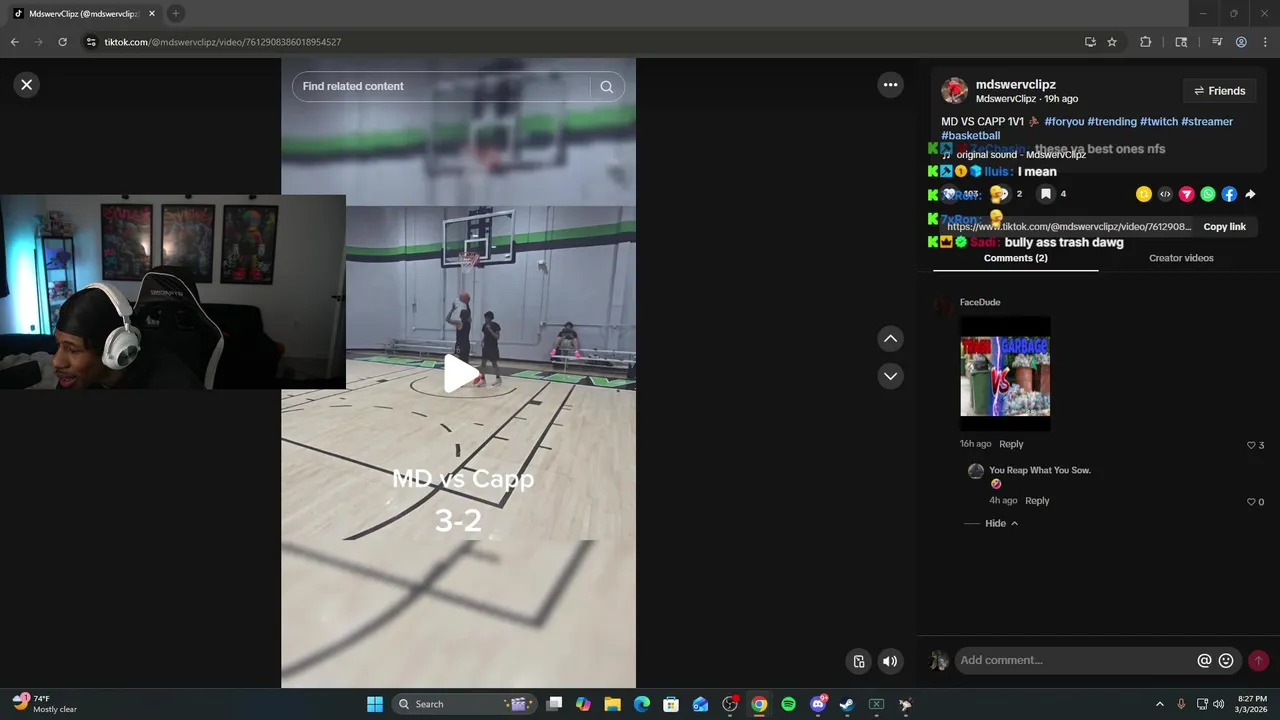Open the #foryou hashtag
The image size is (1280, 720).
click(1064, 122)
